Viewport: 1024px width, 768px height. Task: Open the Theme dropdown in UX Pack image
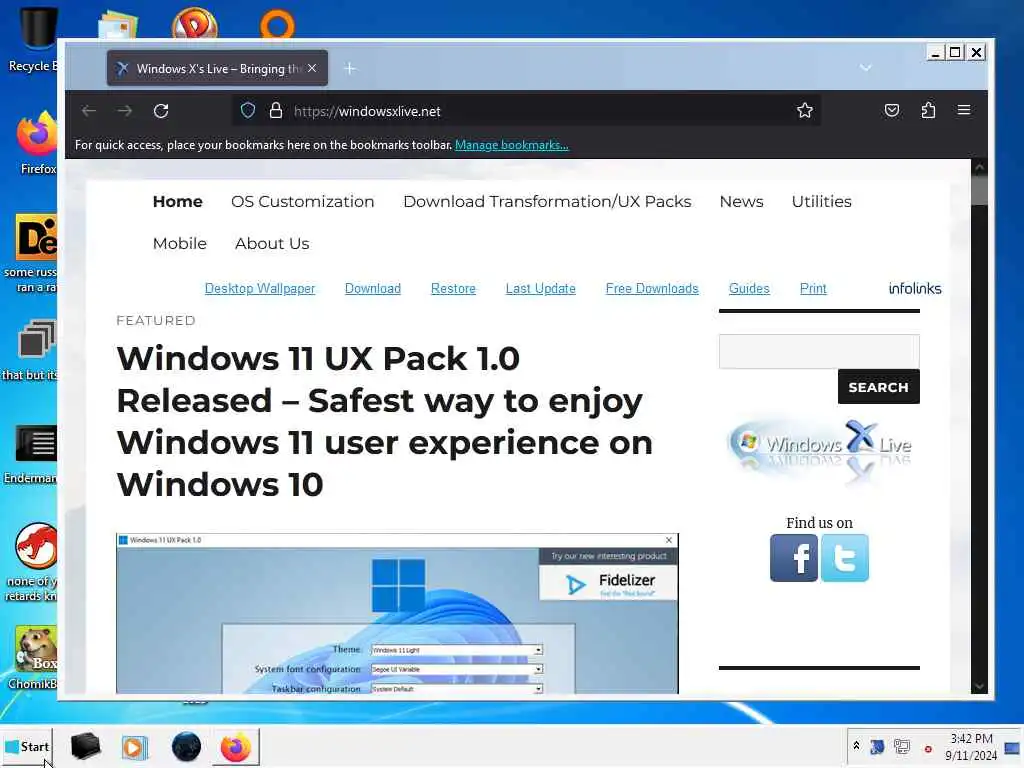pos(456,650)
